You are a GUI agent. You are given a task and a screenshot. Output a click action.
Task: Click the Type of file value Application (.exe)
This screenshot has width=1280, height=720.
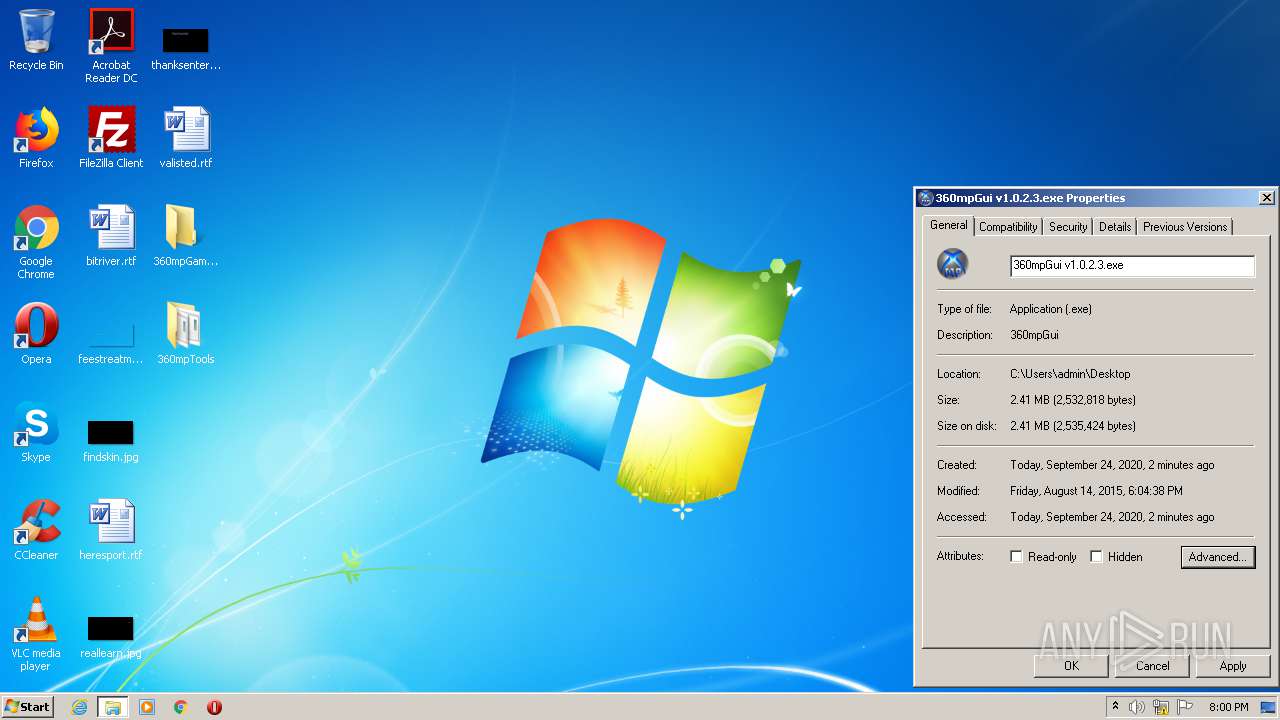pyautogui.click(x=1051, y=309)
